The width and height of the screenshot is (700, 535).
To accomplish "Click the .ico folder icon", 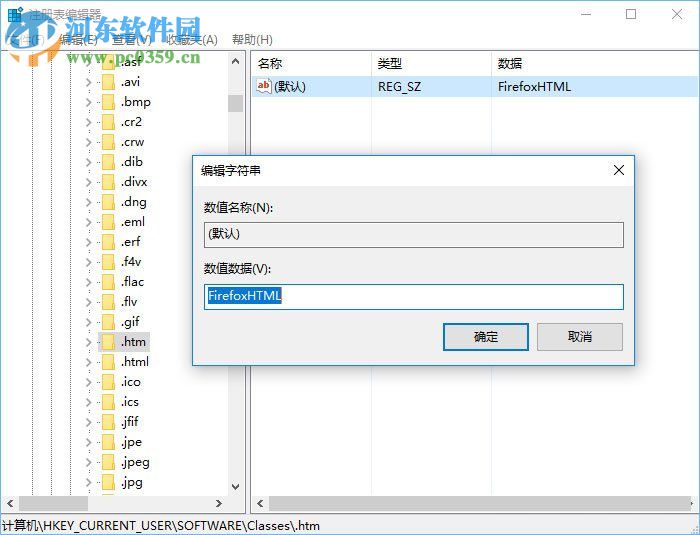I will pos(108,382).
